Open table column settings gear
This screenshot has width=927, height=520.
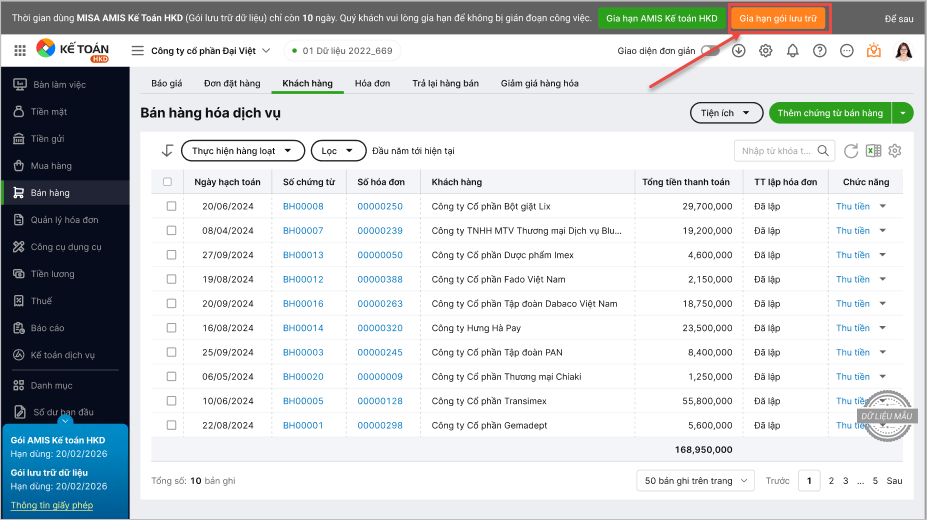coord(895,151)
